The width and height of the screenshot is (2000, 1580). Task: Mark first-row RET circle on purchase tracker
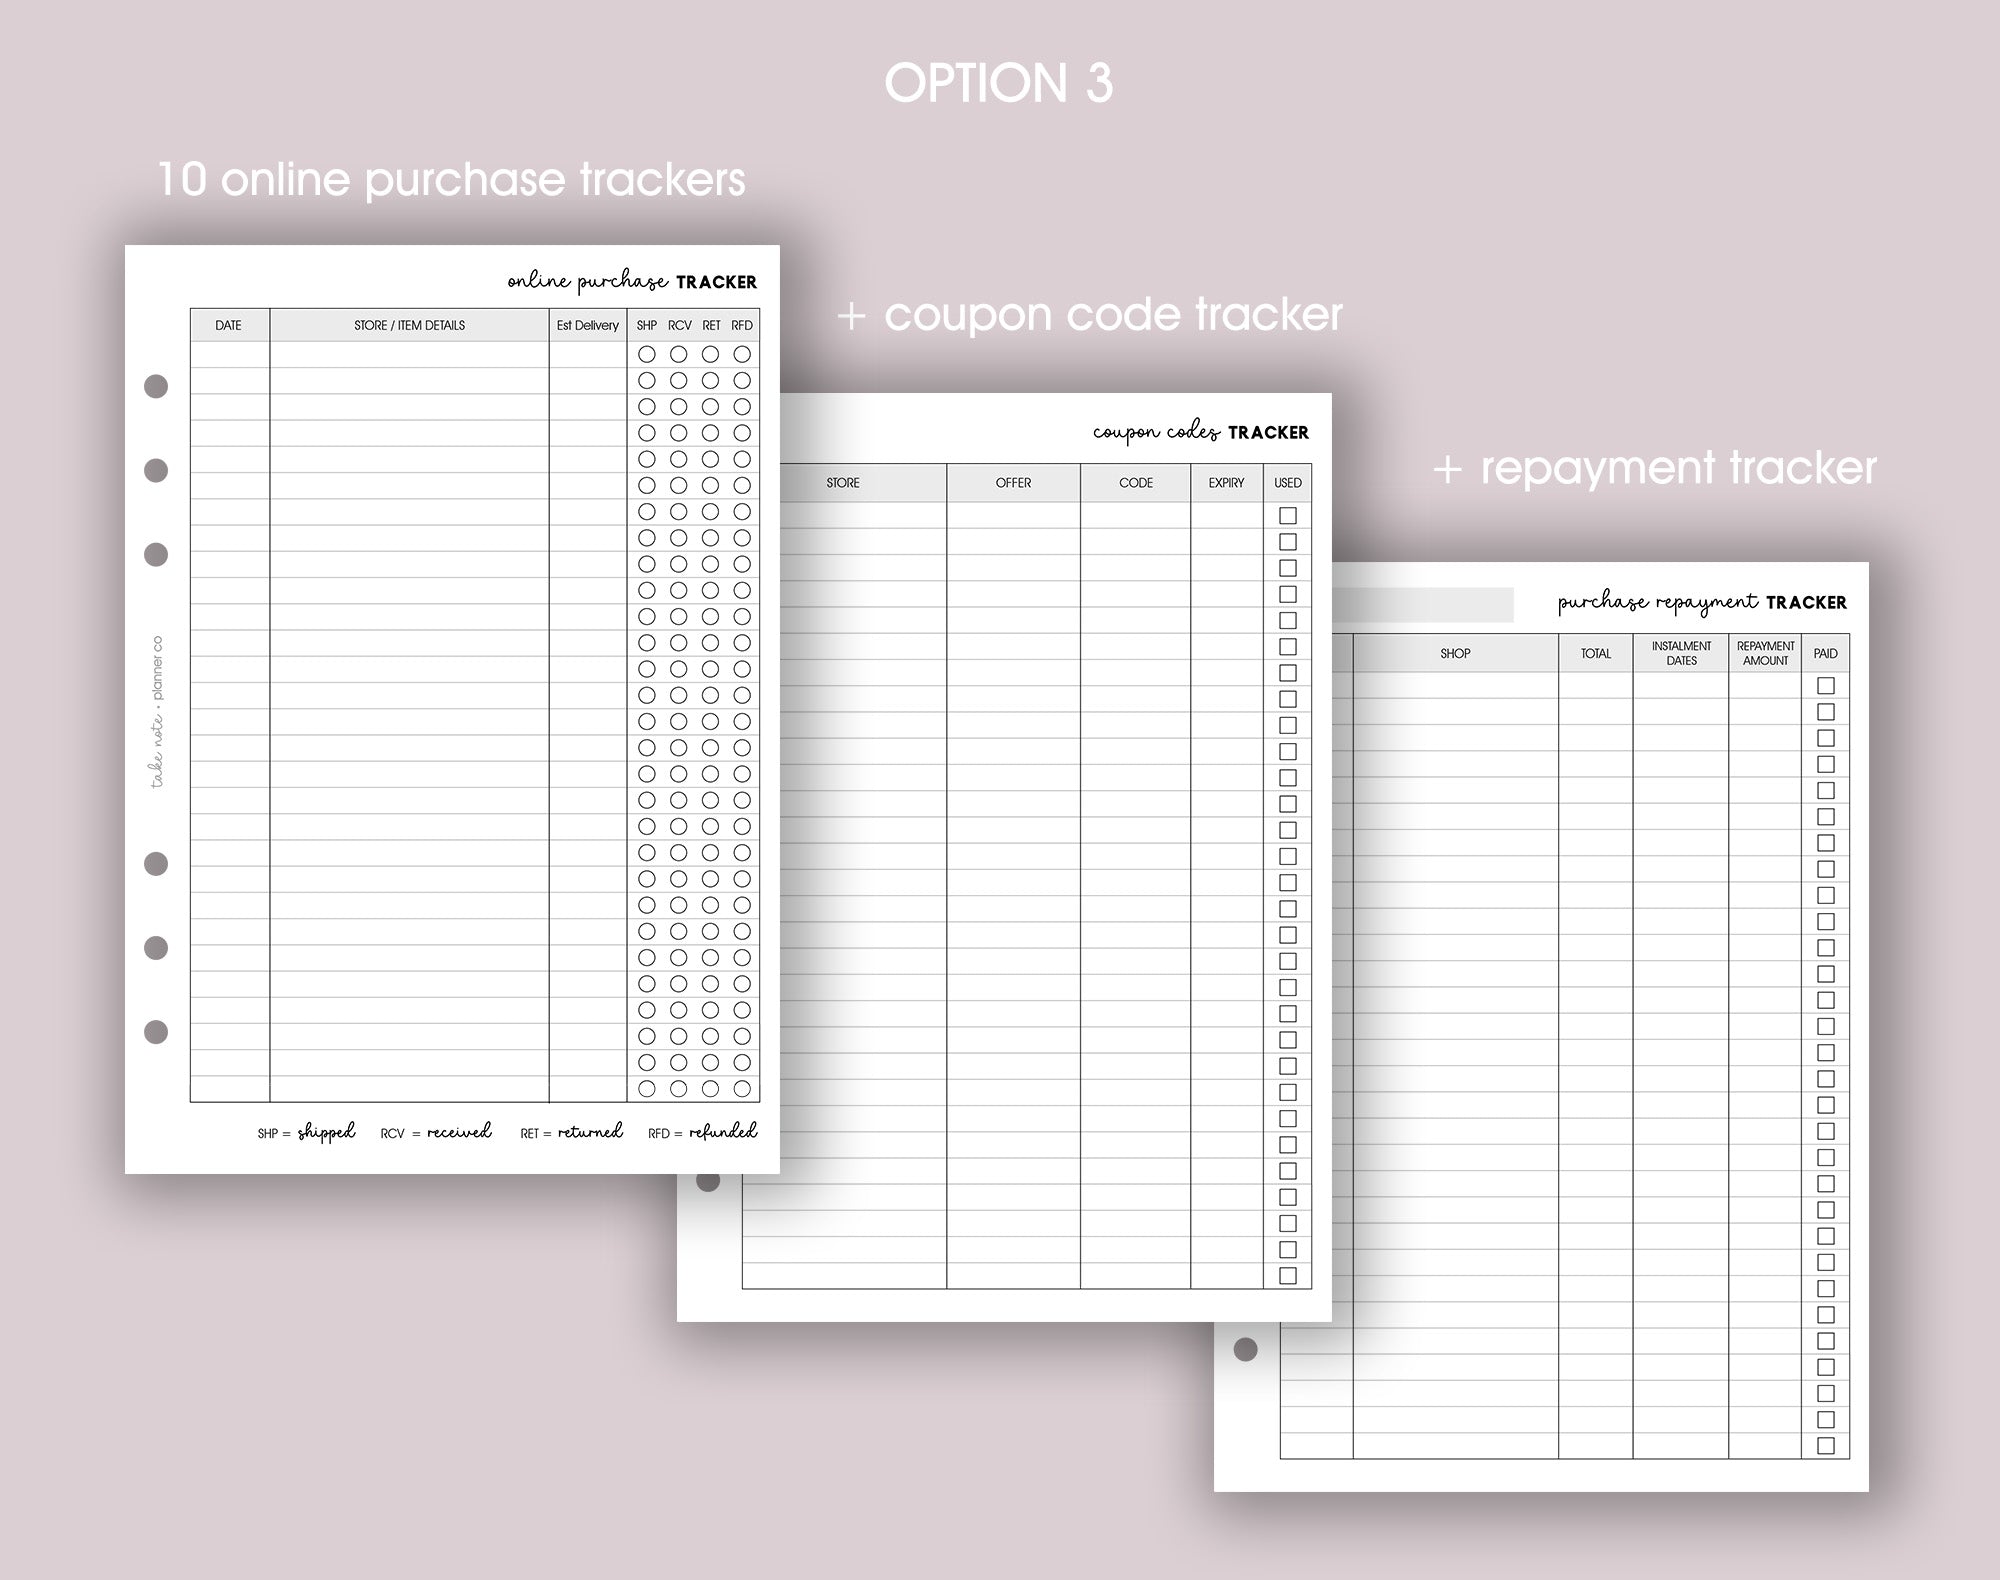tap(710, 354)
